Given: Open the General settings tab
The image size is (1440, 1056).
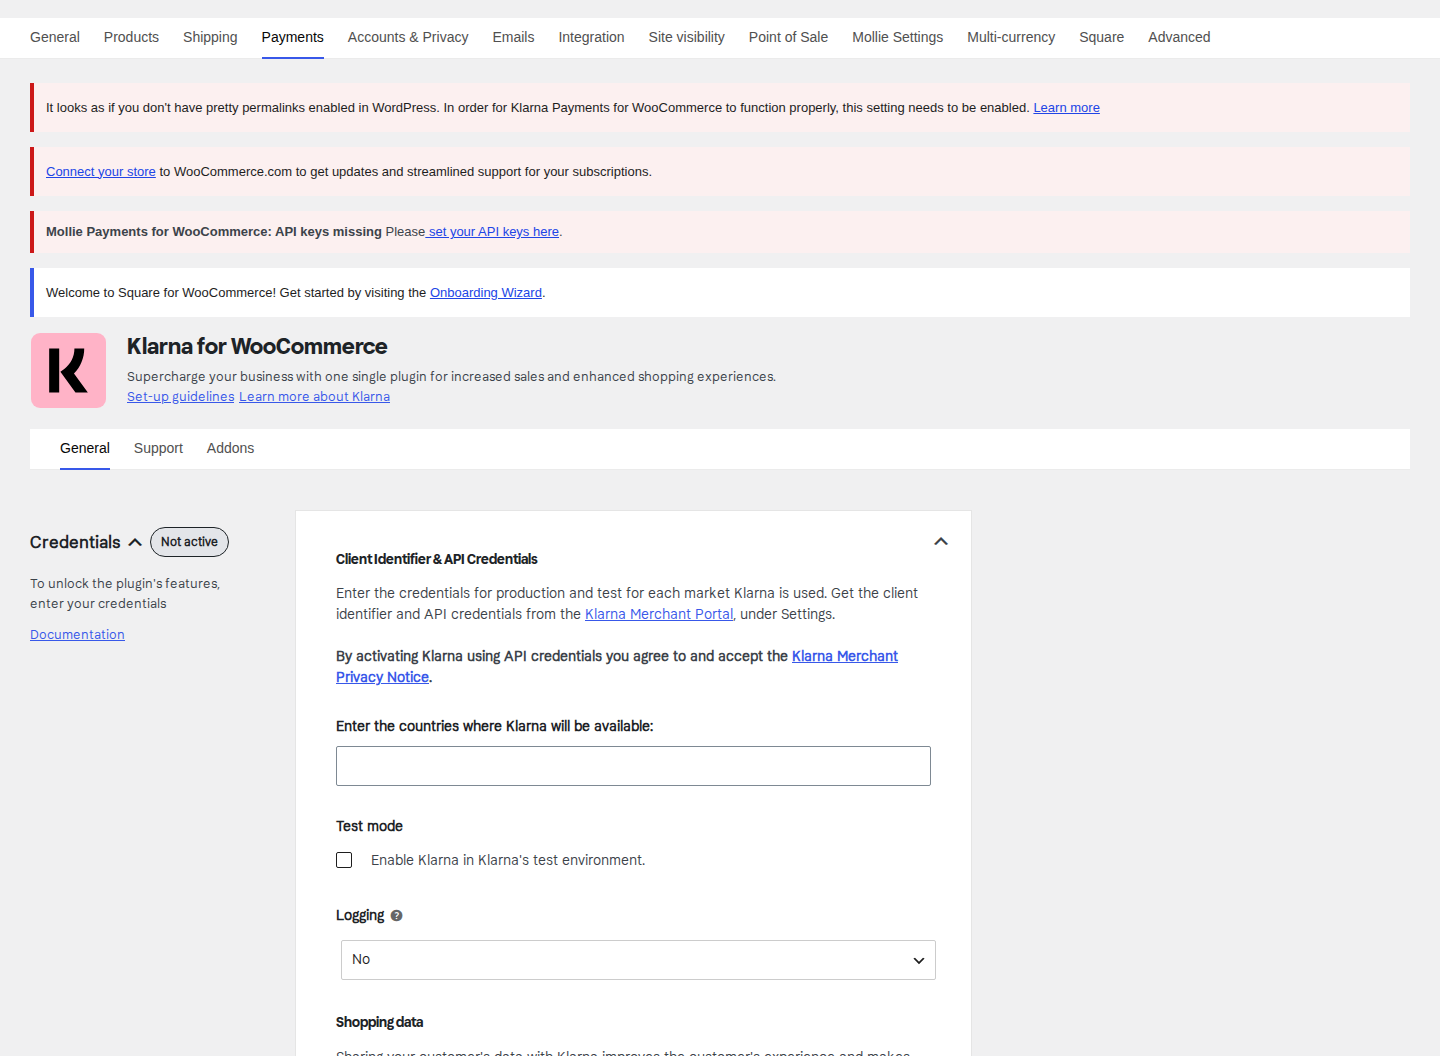Looking at the screenshot, I should pyautogui.click(x=55, y=37).
